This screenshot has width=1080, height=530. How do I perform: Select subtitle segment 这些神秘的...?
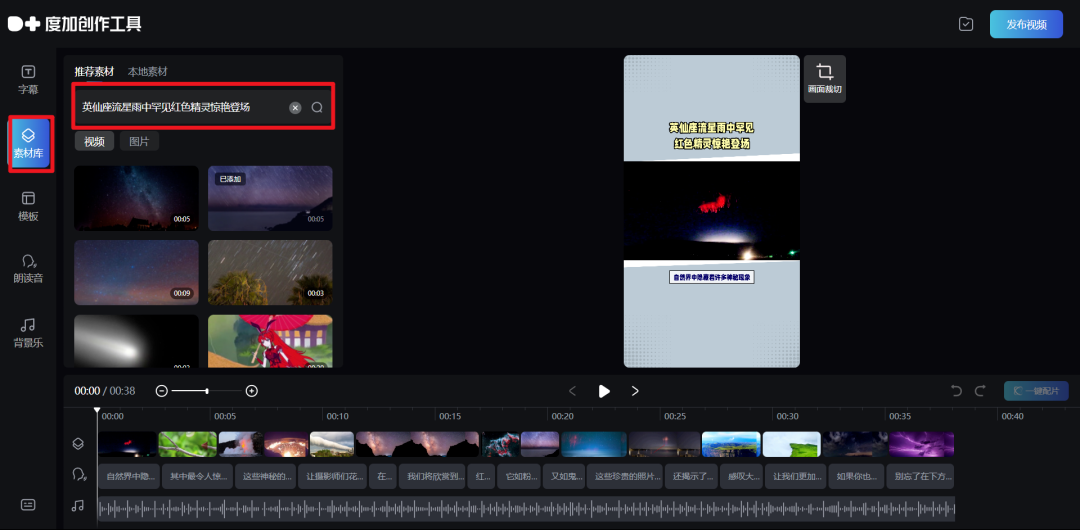[x=265, y=476]
